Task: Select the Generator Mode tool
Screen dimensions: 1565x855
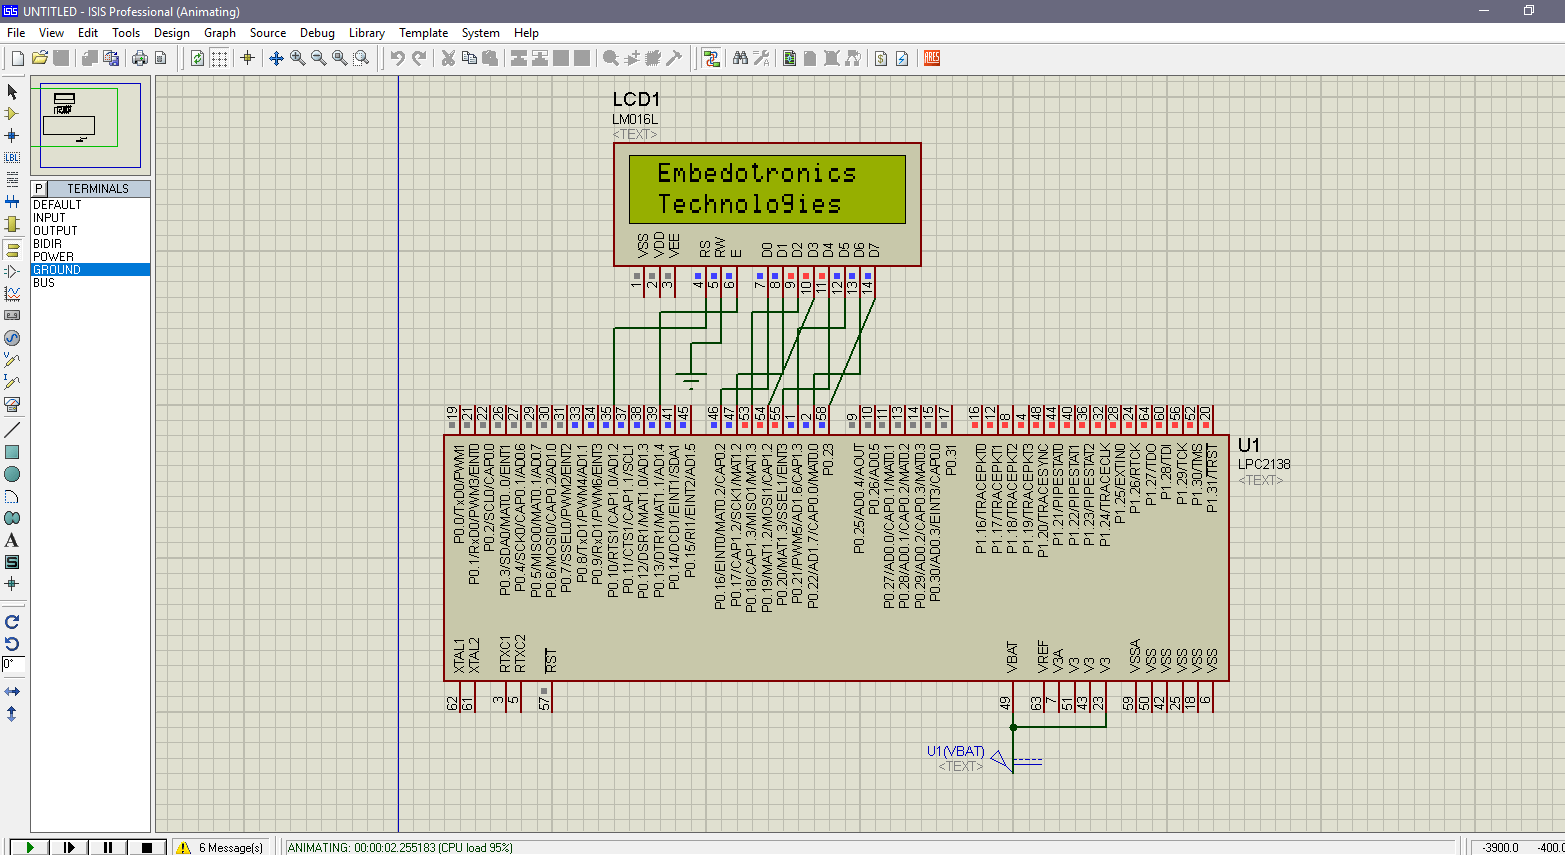Action: [13, 338]
